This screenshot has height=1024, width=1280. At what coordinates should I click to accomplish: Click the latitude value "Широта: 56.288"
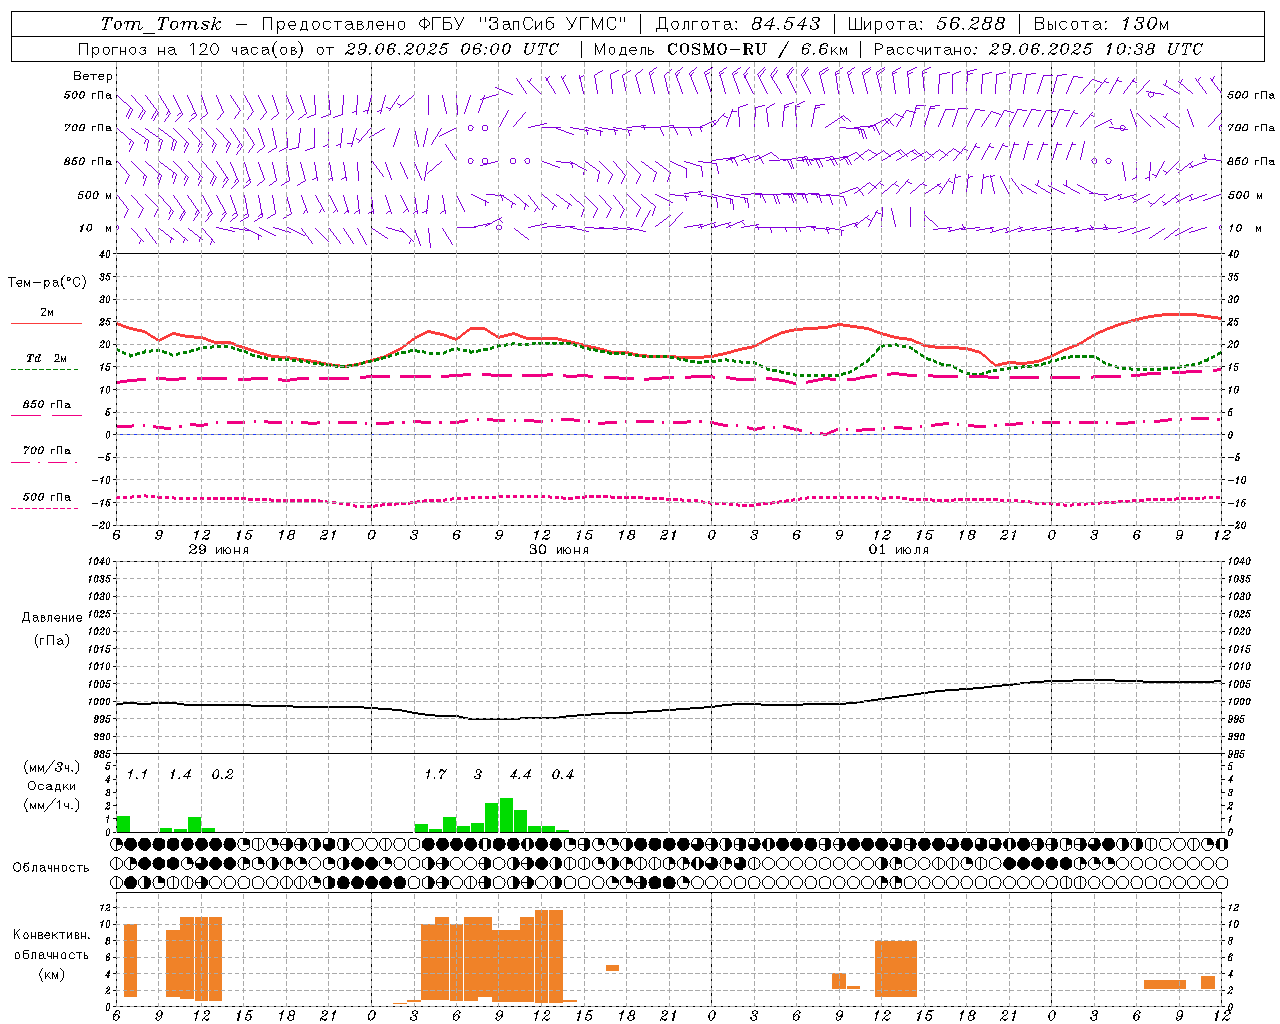(926, 24)
